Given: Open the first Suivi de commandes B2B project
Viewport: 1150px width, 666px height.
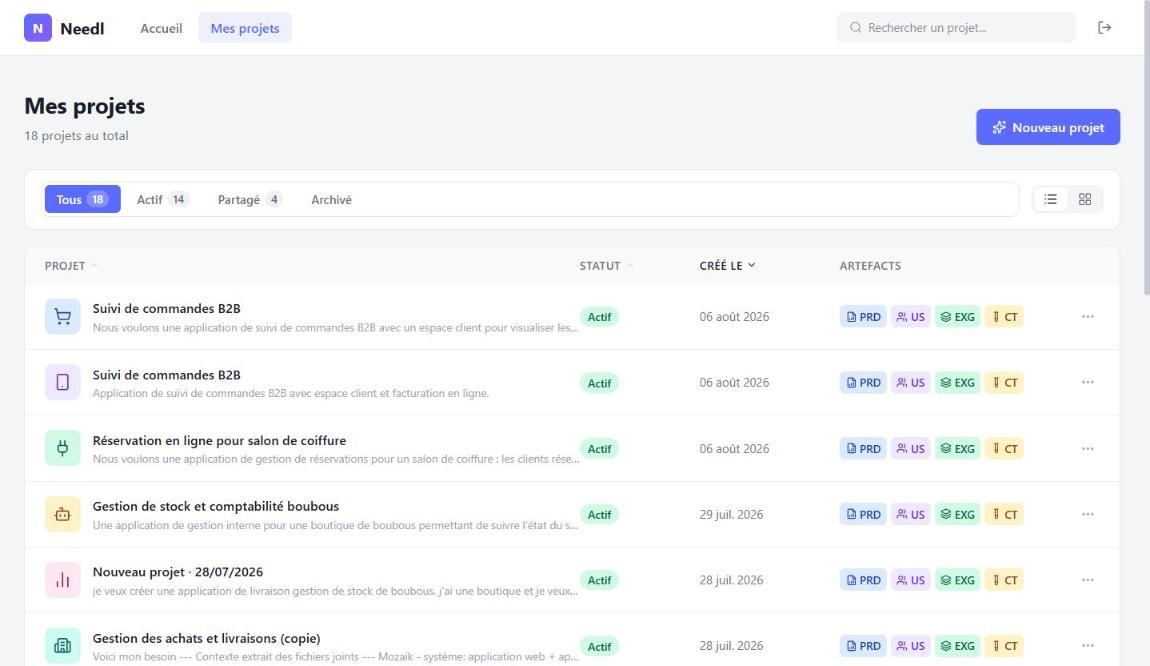Looking at the screenshot, I should point(166,309).
